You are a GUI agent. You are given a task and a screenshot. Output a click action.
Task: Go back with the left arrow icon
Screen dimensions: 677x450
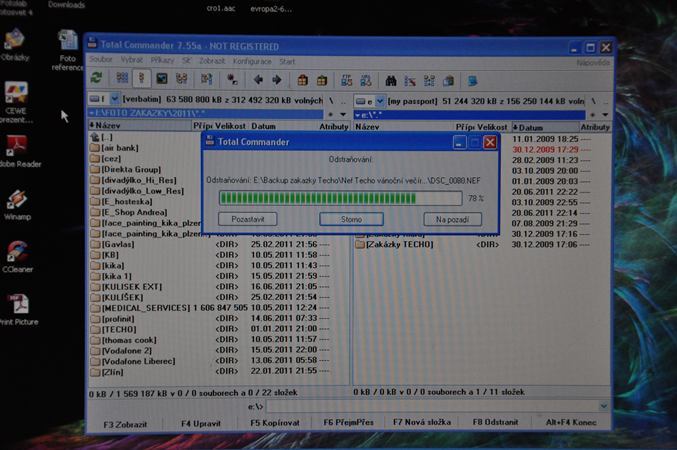258,79
